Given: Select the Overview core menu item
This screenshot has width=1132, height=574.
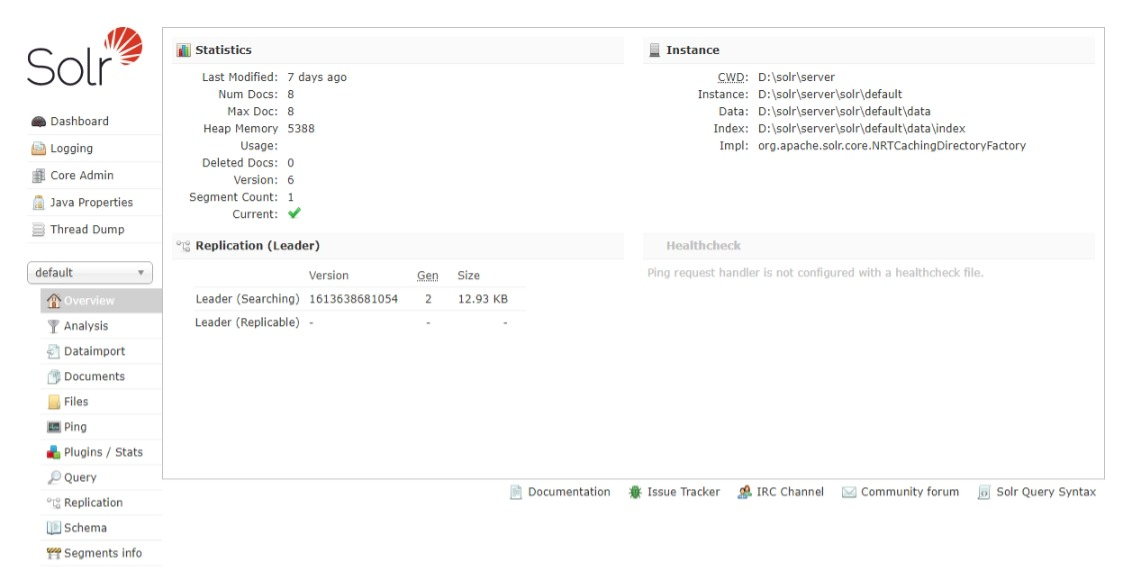Looking at the screenshot, I should click(101, 300).
